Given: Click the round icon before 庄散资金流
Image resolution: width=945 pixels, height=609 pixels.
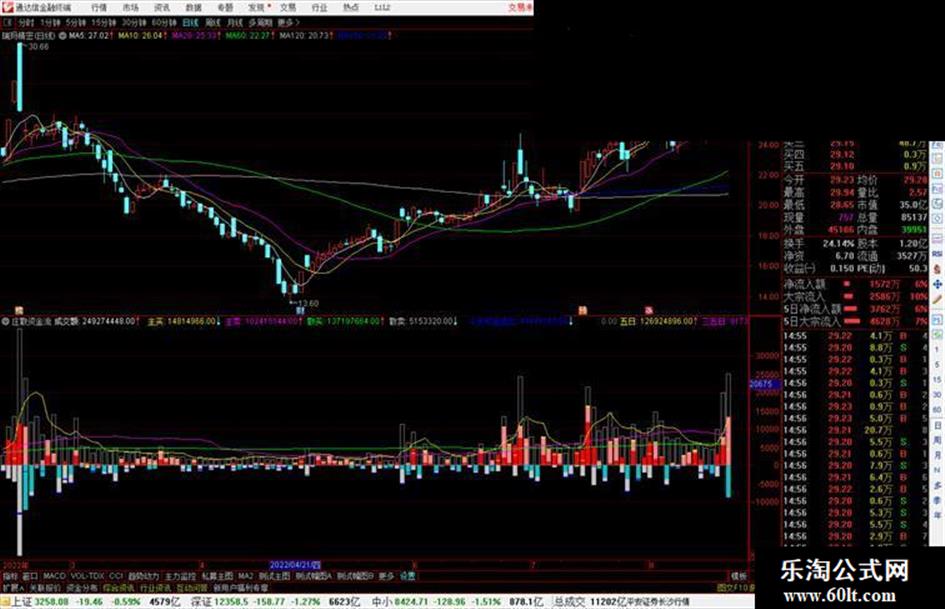Looking at the screenshot, I should (x=5, y=321).
